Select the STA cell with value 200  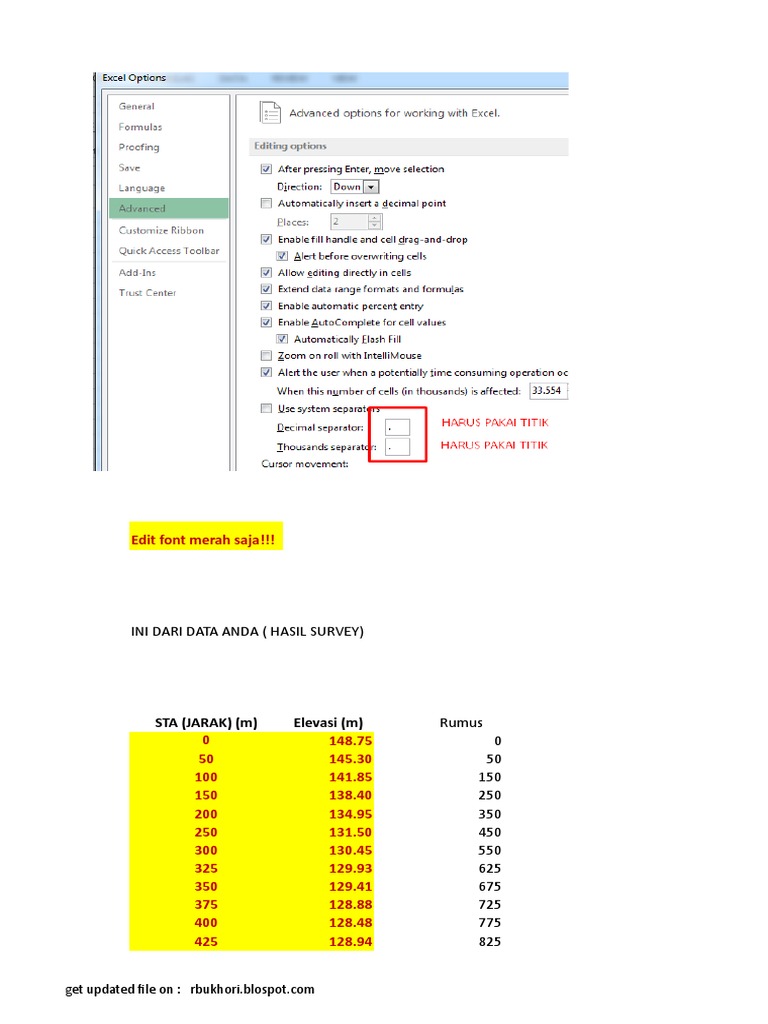point(206,814)
